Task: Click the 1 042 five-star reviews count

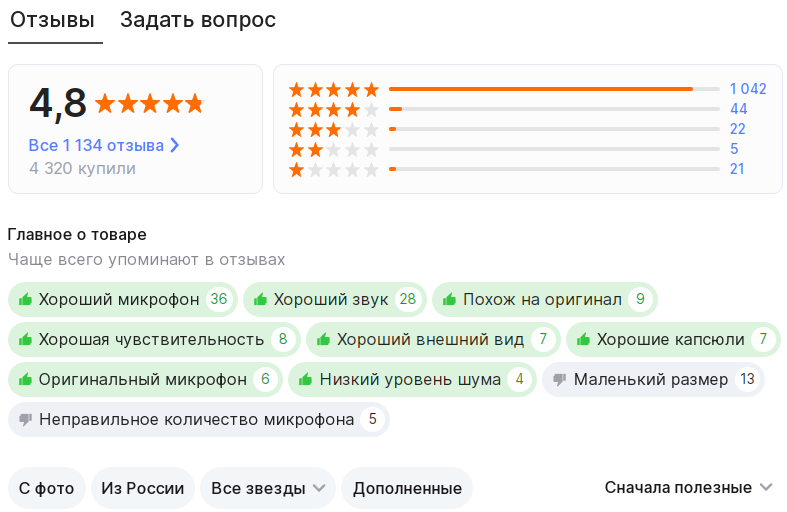Action: [747, 89]
